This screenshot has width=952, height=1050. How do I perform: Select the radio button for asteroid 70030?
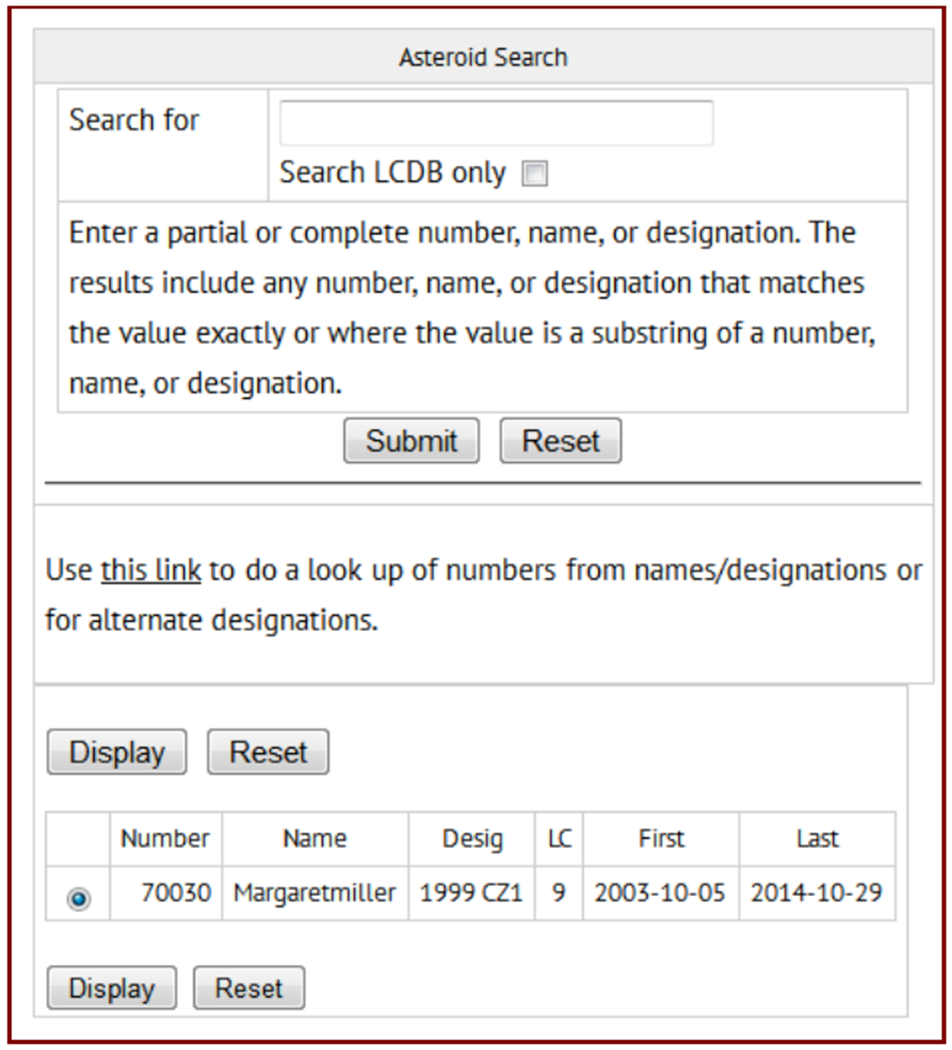coord(78,899)
